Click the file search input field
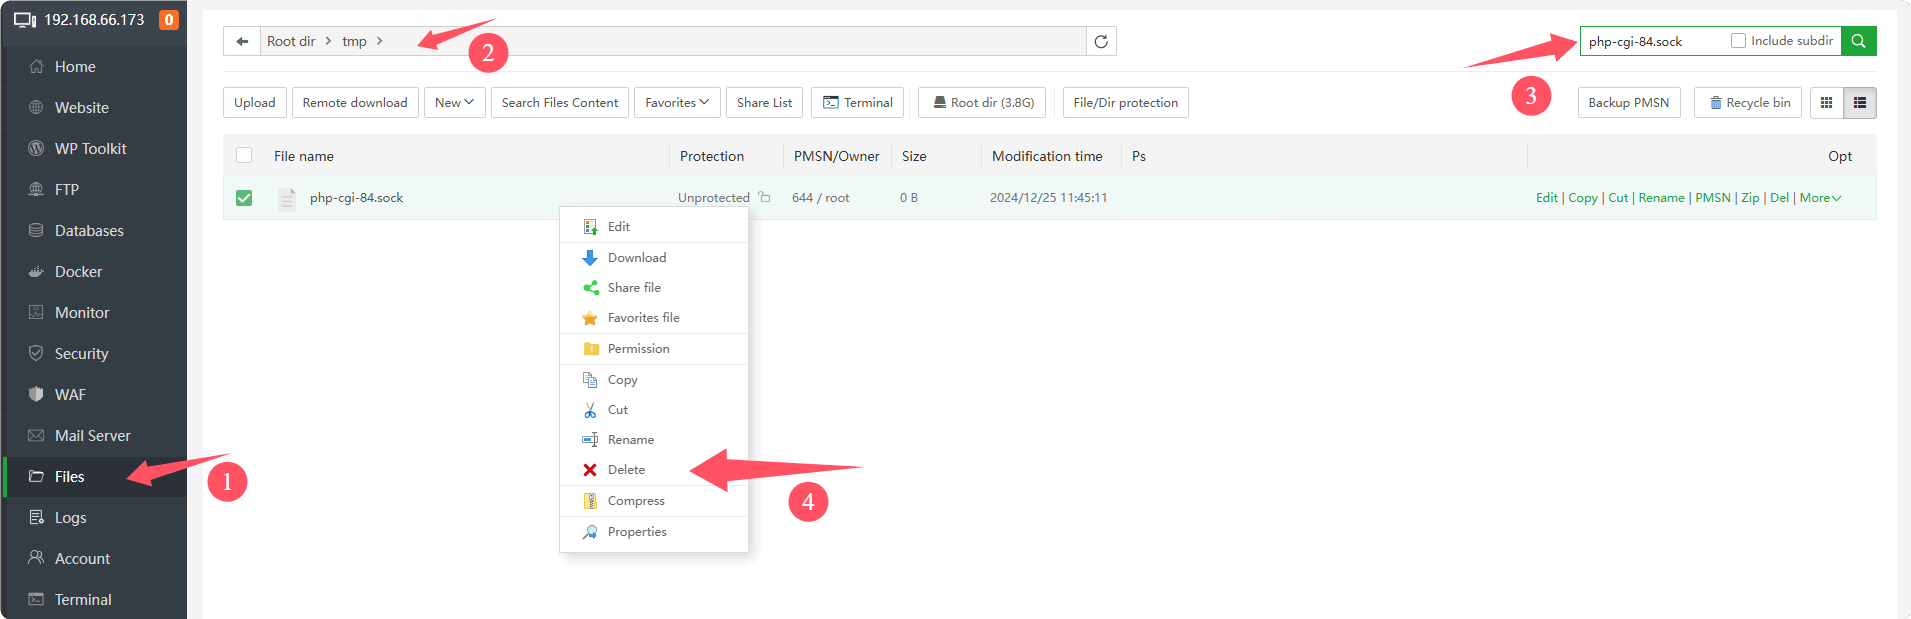Viewport: 1911px width, 619px height. [x=1655, y=41]
